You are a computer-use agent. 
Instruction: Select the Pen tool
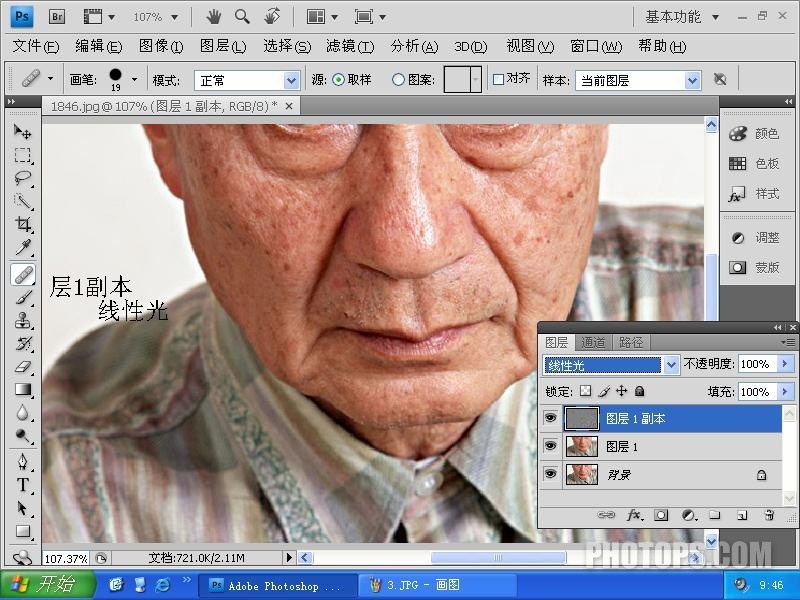[22, 462]
